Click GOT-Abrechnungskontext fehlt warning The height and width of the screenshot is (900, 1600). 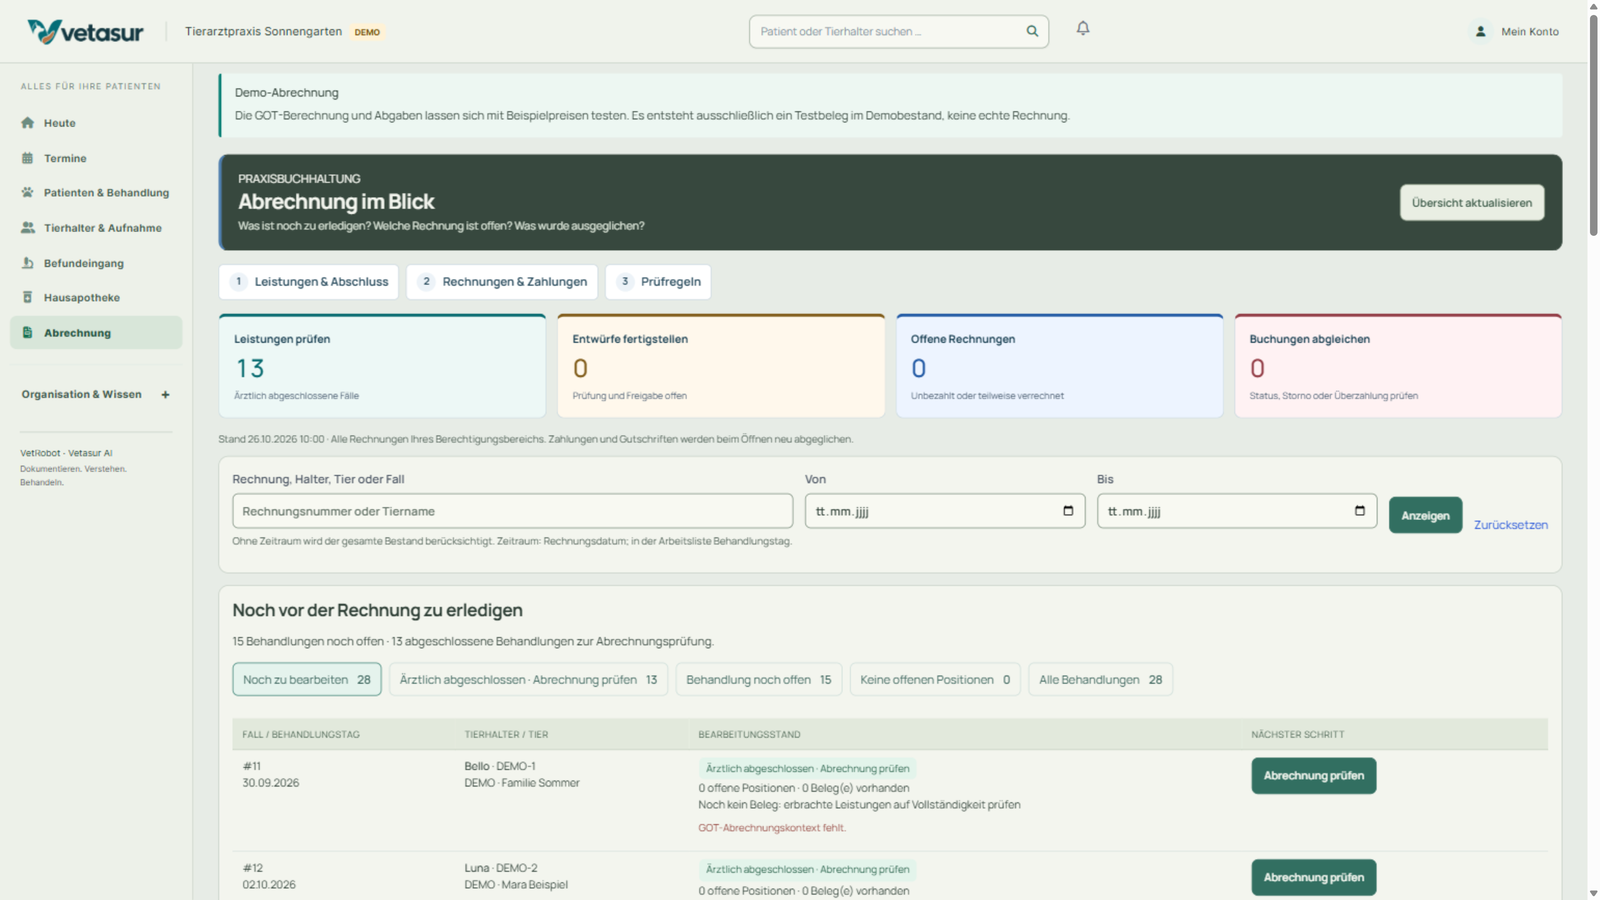tap(772, 828)
